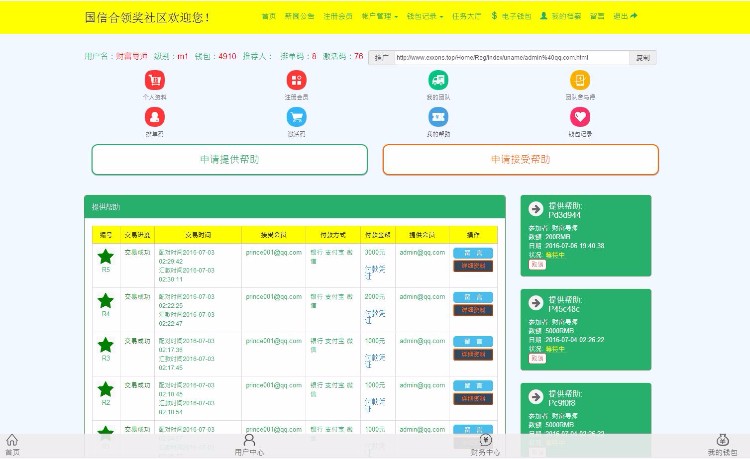Expand the 钱包记录 dropdown in top navigation
Screen dimensions: 750x459
[x=425, y=16]
